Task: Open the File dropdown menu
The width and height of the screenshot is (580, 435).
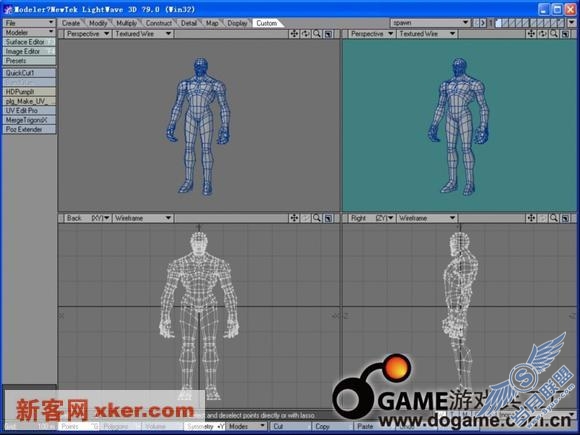Action: [29, 23]
